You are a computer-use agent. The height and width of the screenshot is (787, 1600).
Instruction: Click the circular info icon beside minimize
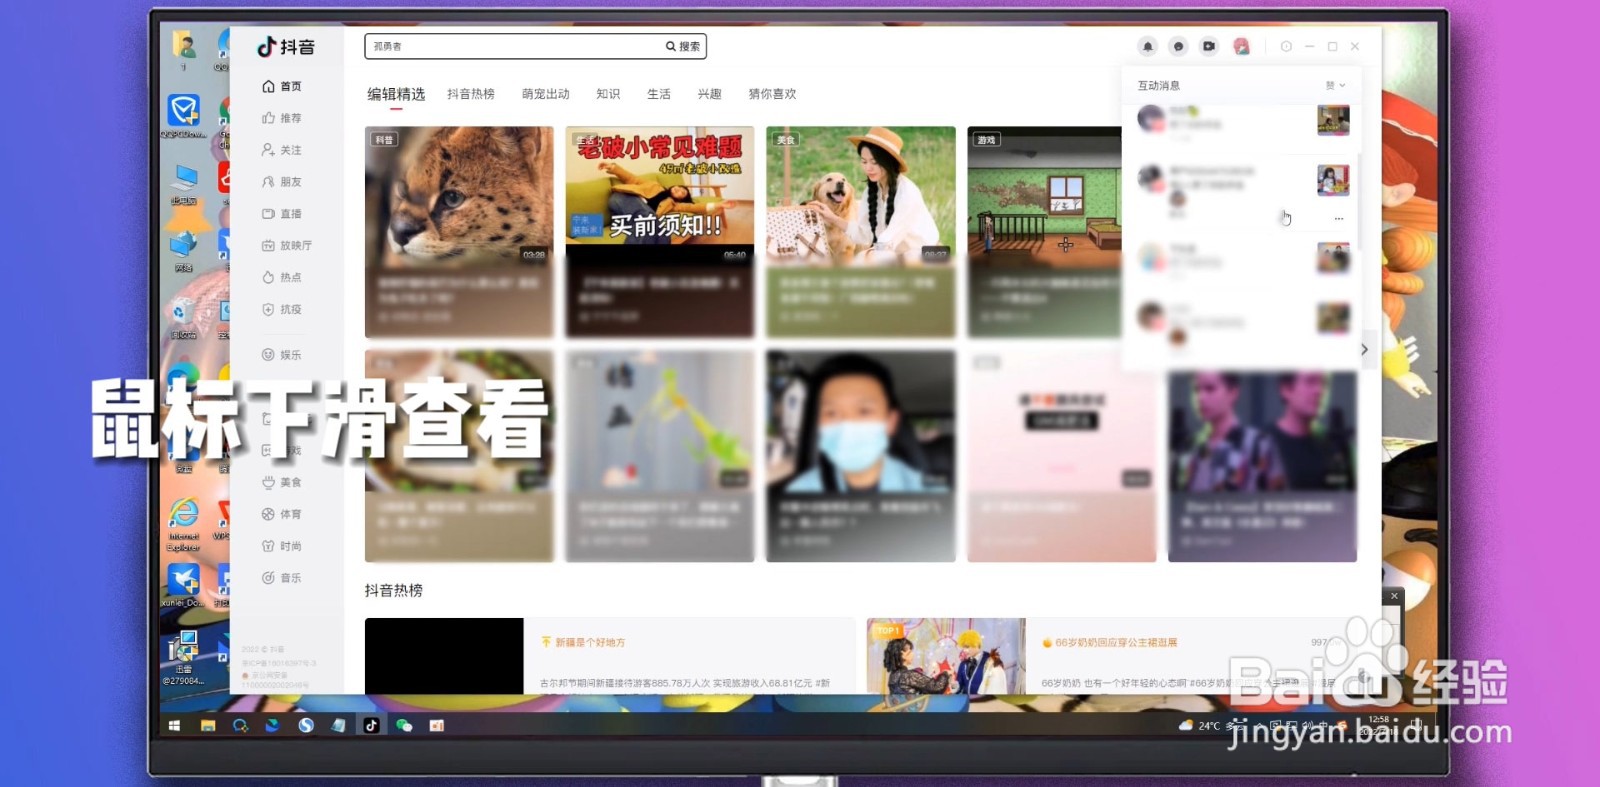pos(1286,46)
